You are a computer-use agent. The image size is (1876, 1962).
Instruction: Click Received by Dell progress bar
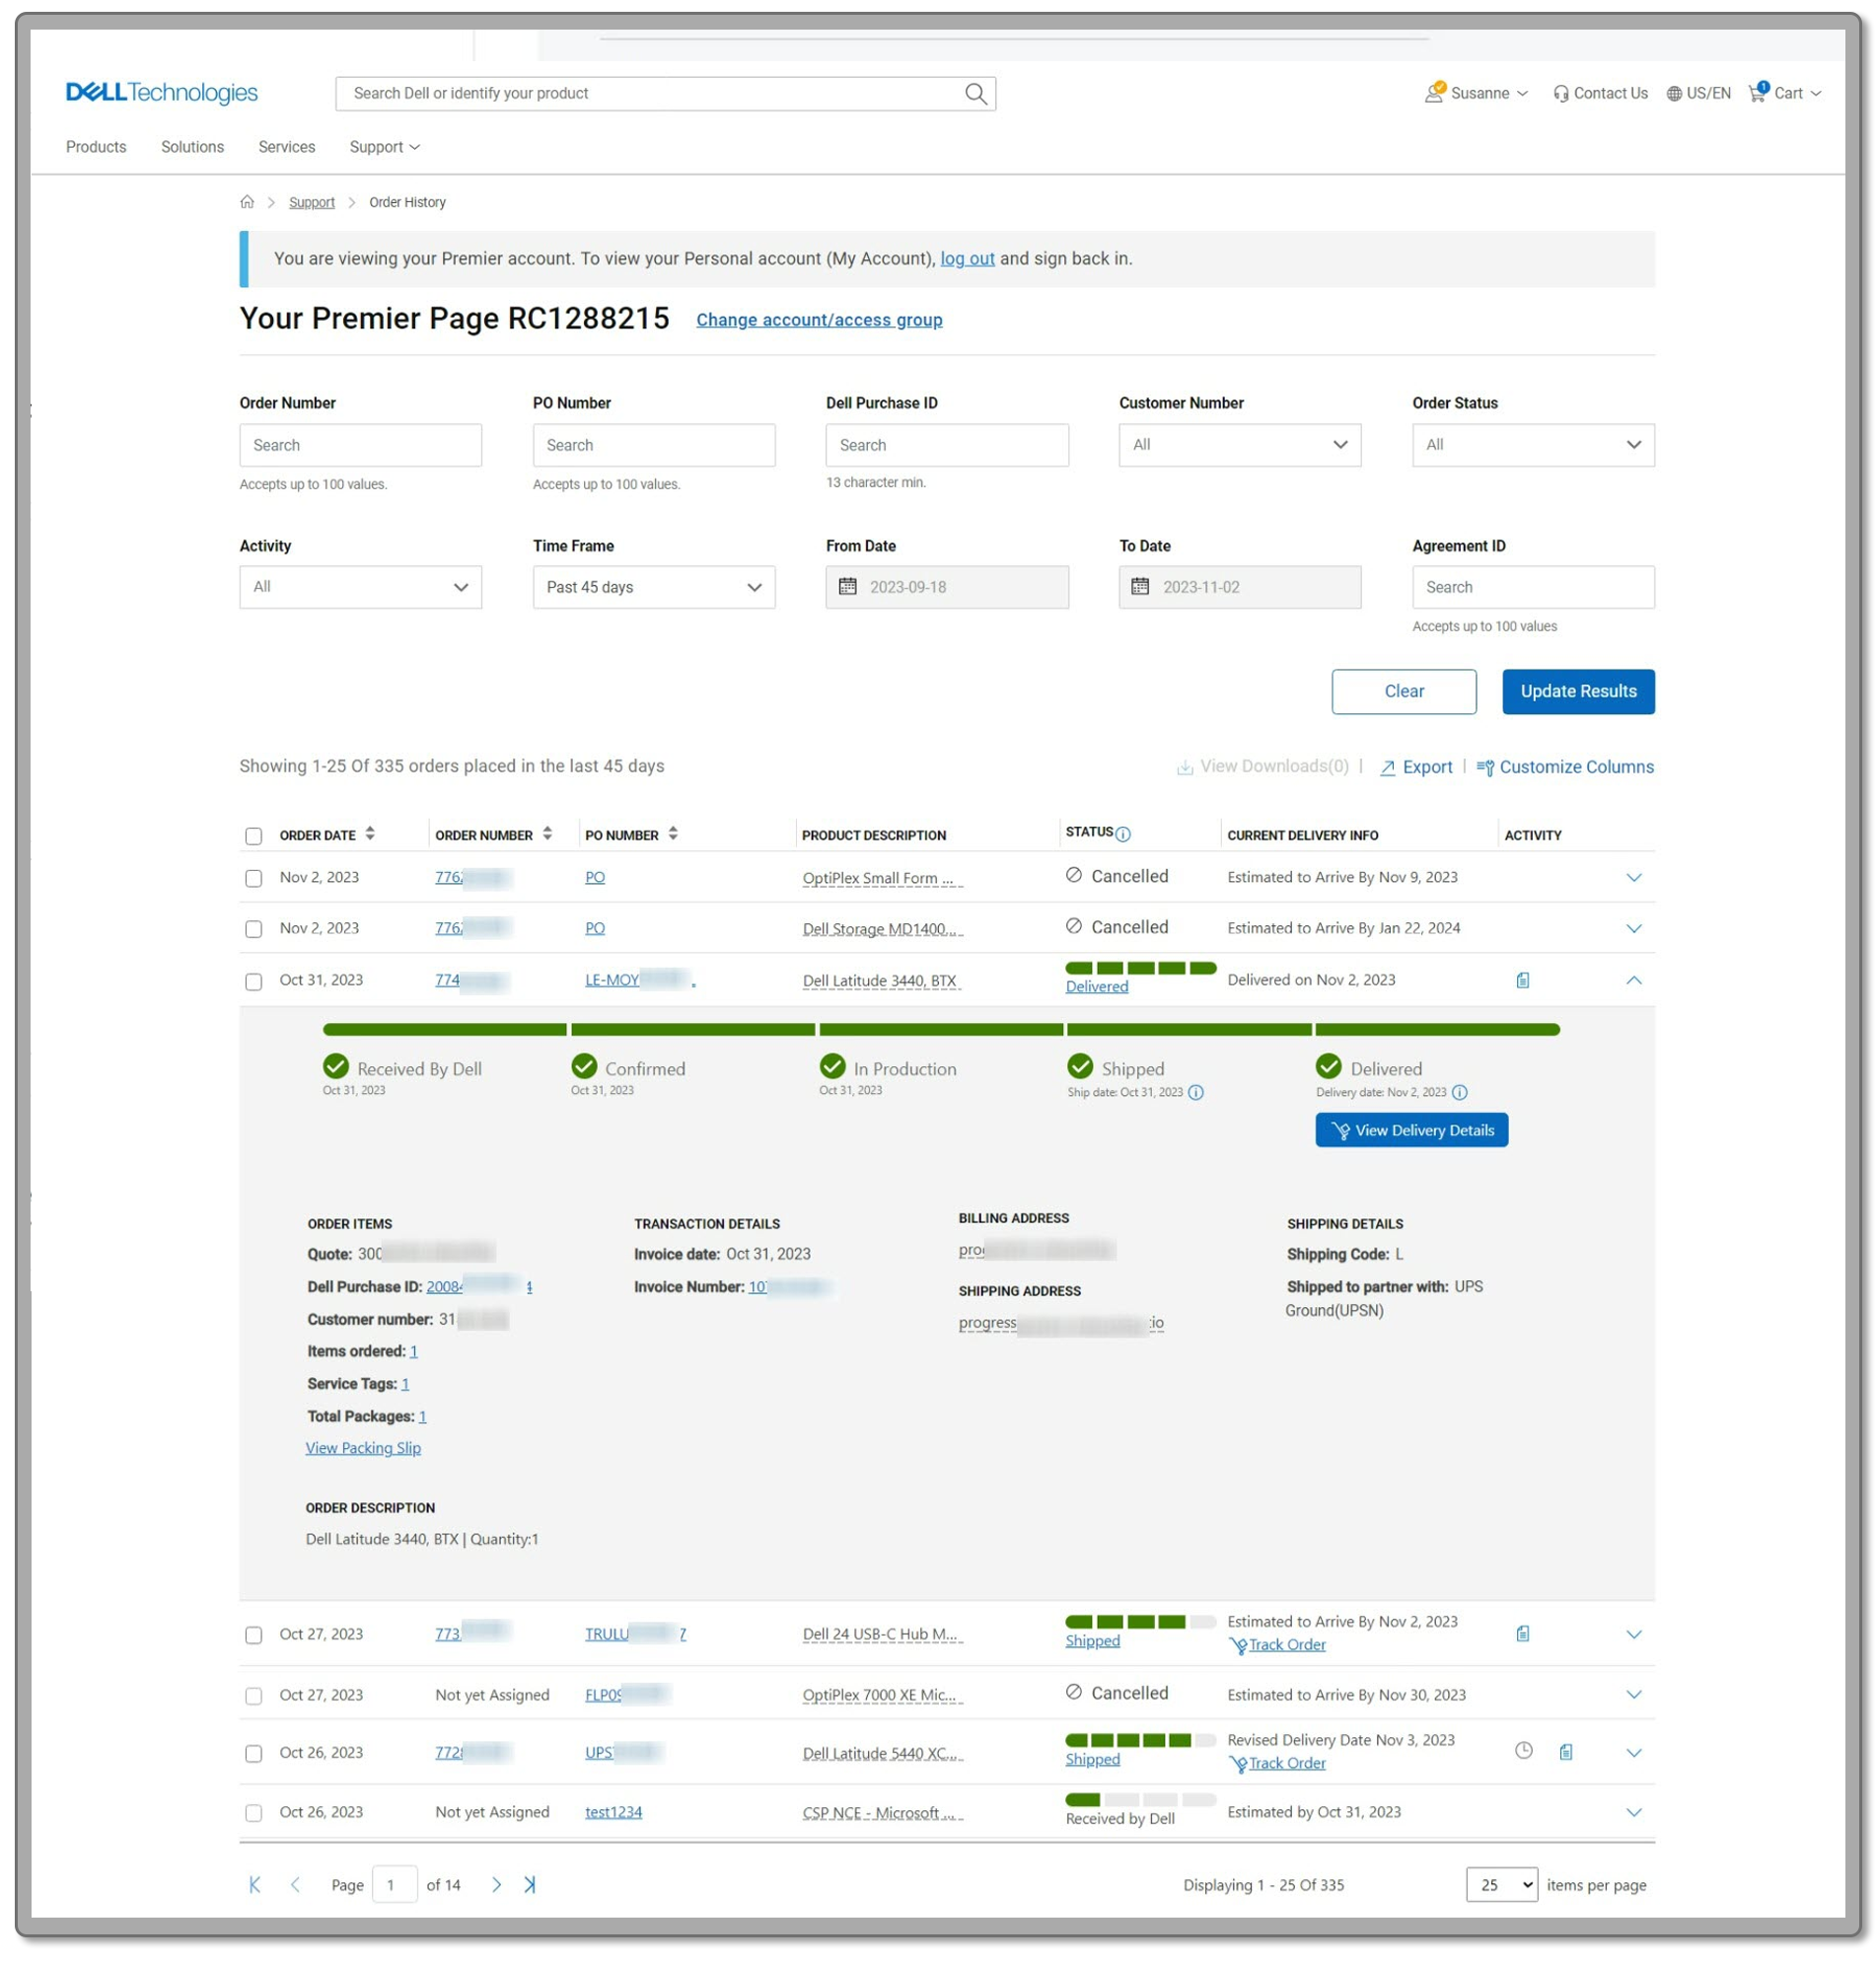coord(1140,1799)
